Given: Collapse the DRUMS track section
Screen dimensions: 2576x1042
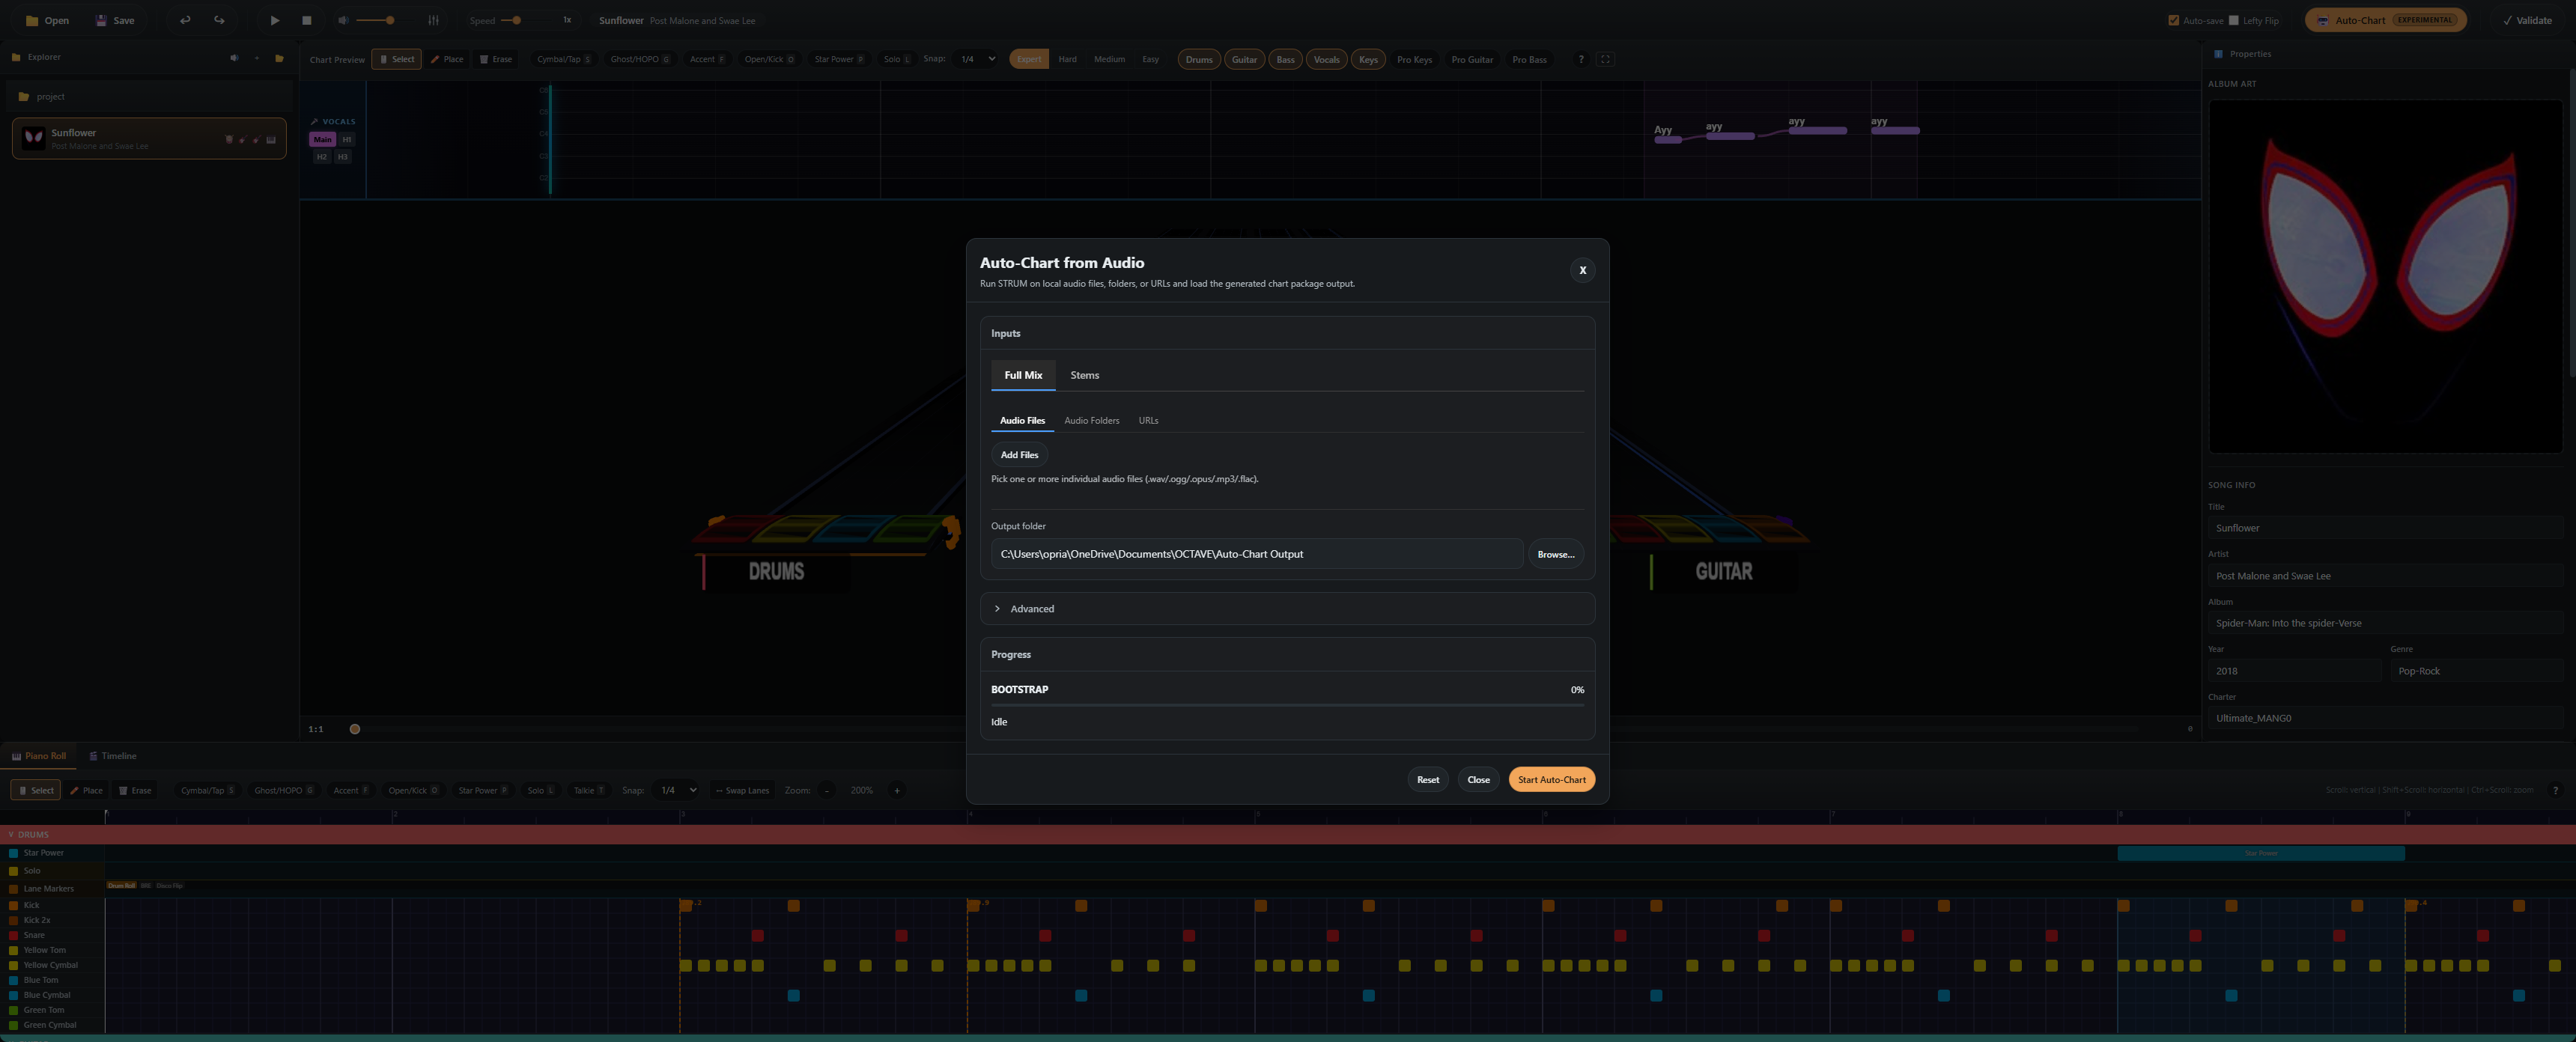Looking at the screenshot, I should (11, 834).
